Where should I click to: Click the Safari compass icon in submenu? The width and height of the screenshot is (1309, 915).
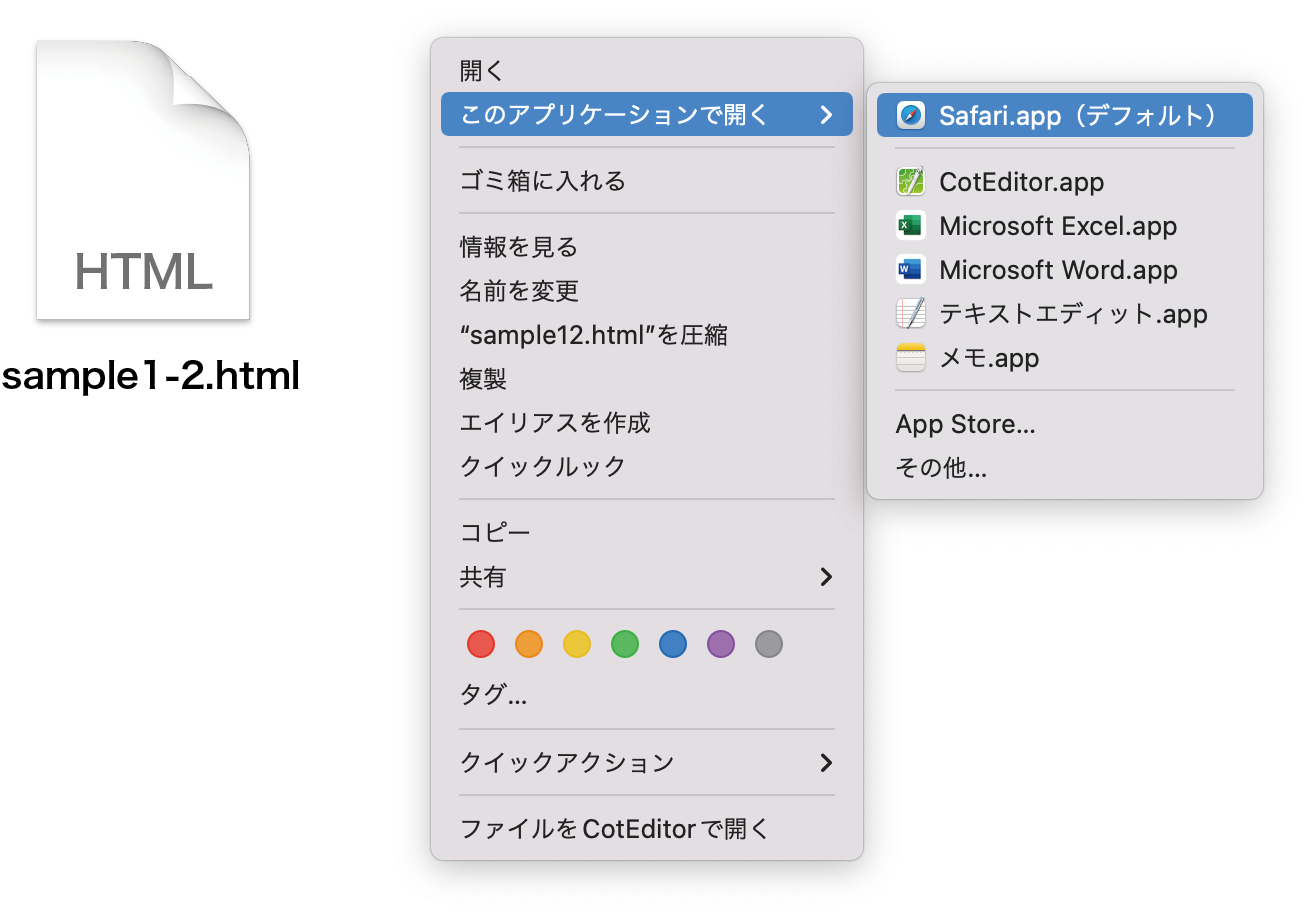point(911,115)
